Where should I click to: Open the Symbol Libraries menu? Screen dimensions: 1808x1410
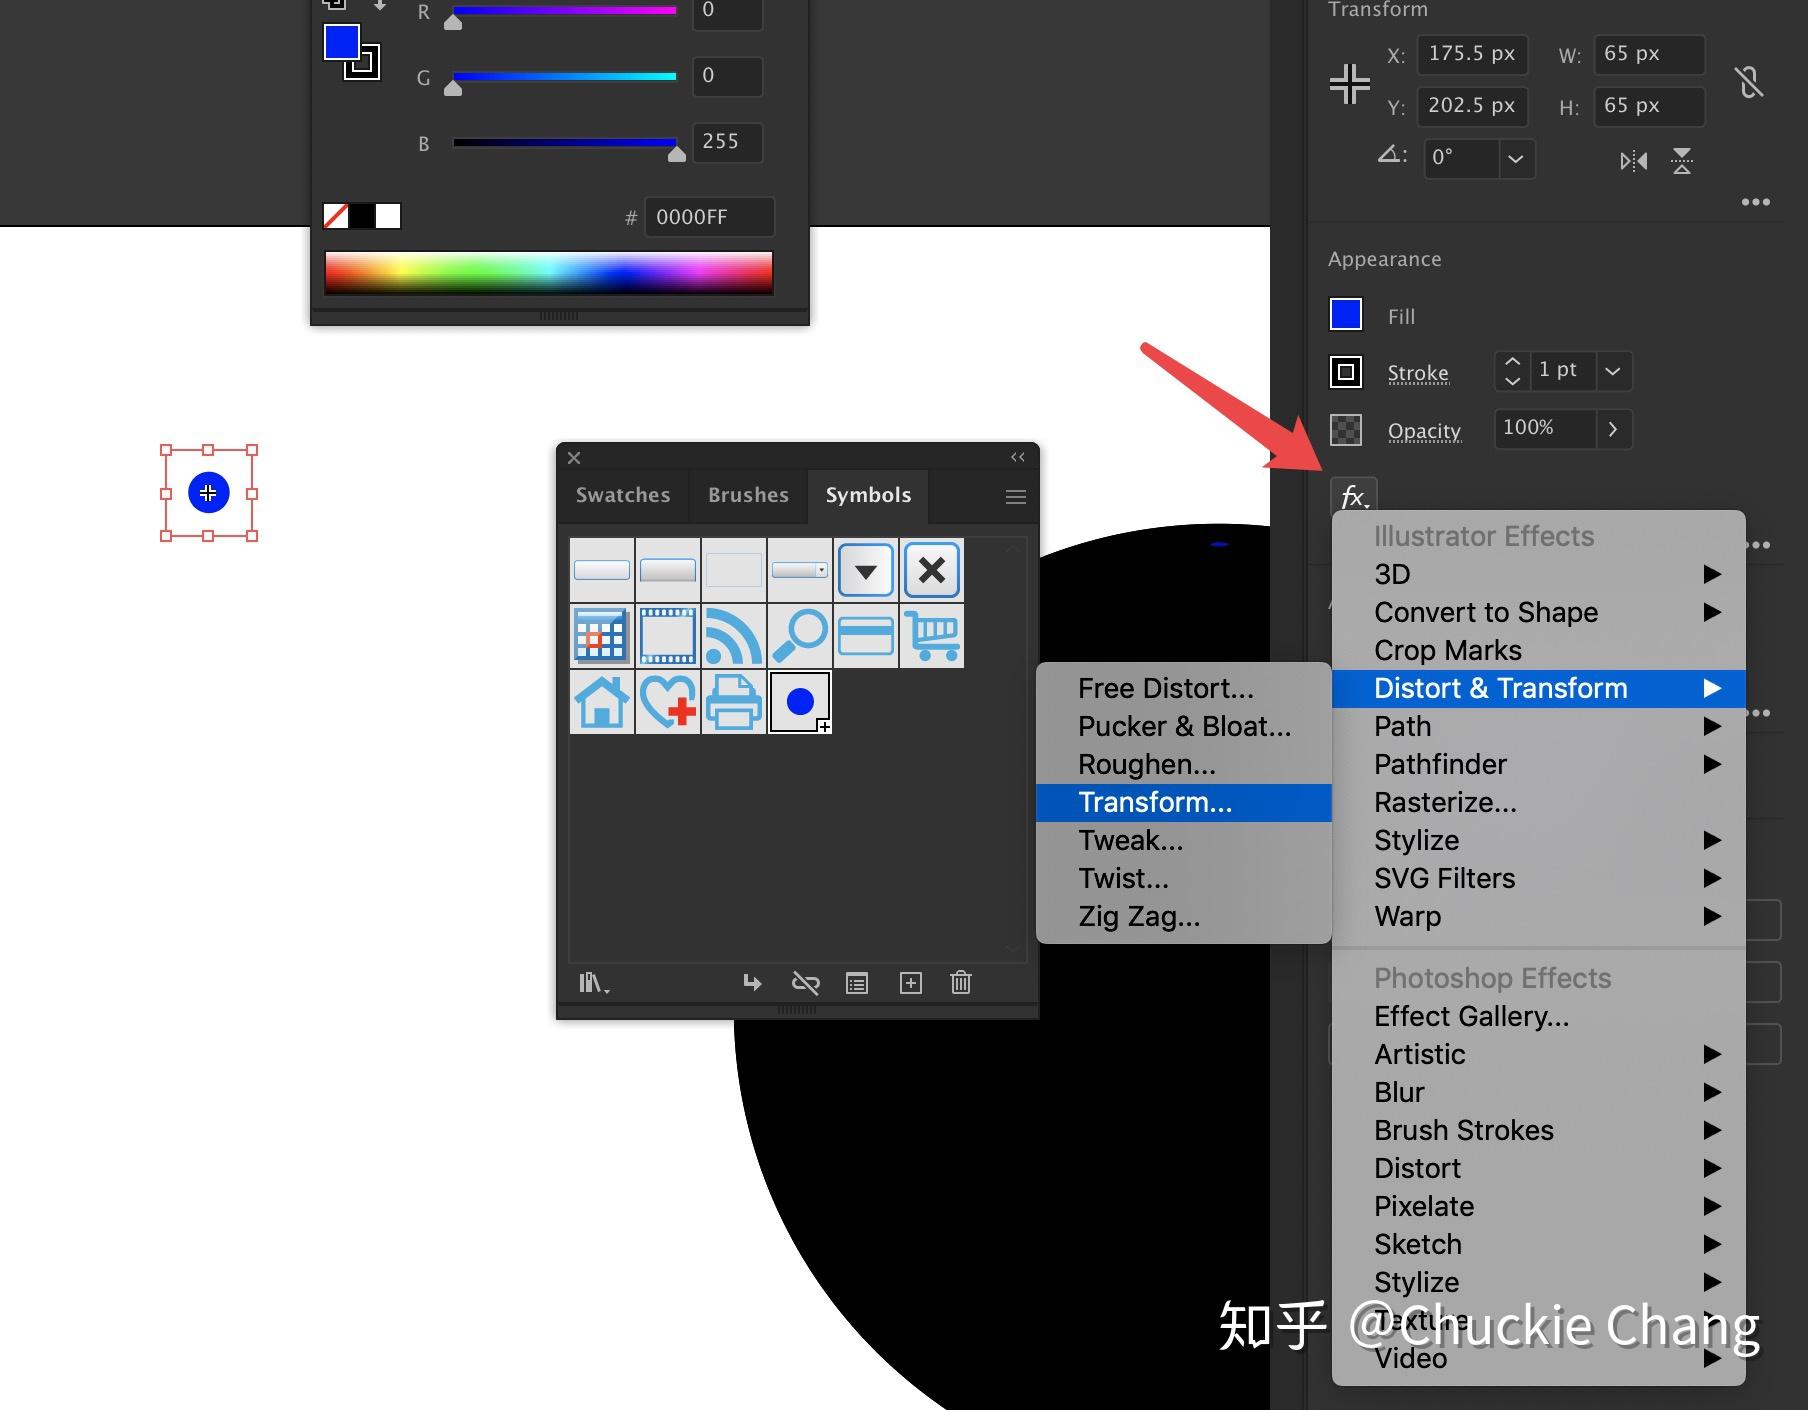tap(594, 983)
